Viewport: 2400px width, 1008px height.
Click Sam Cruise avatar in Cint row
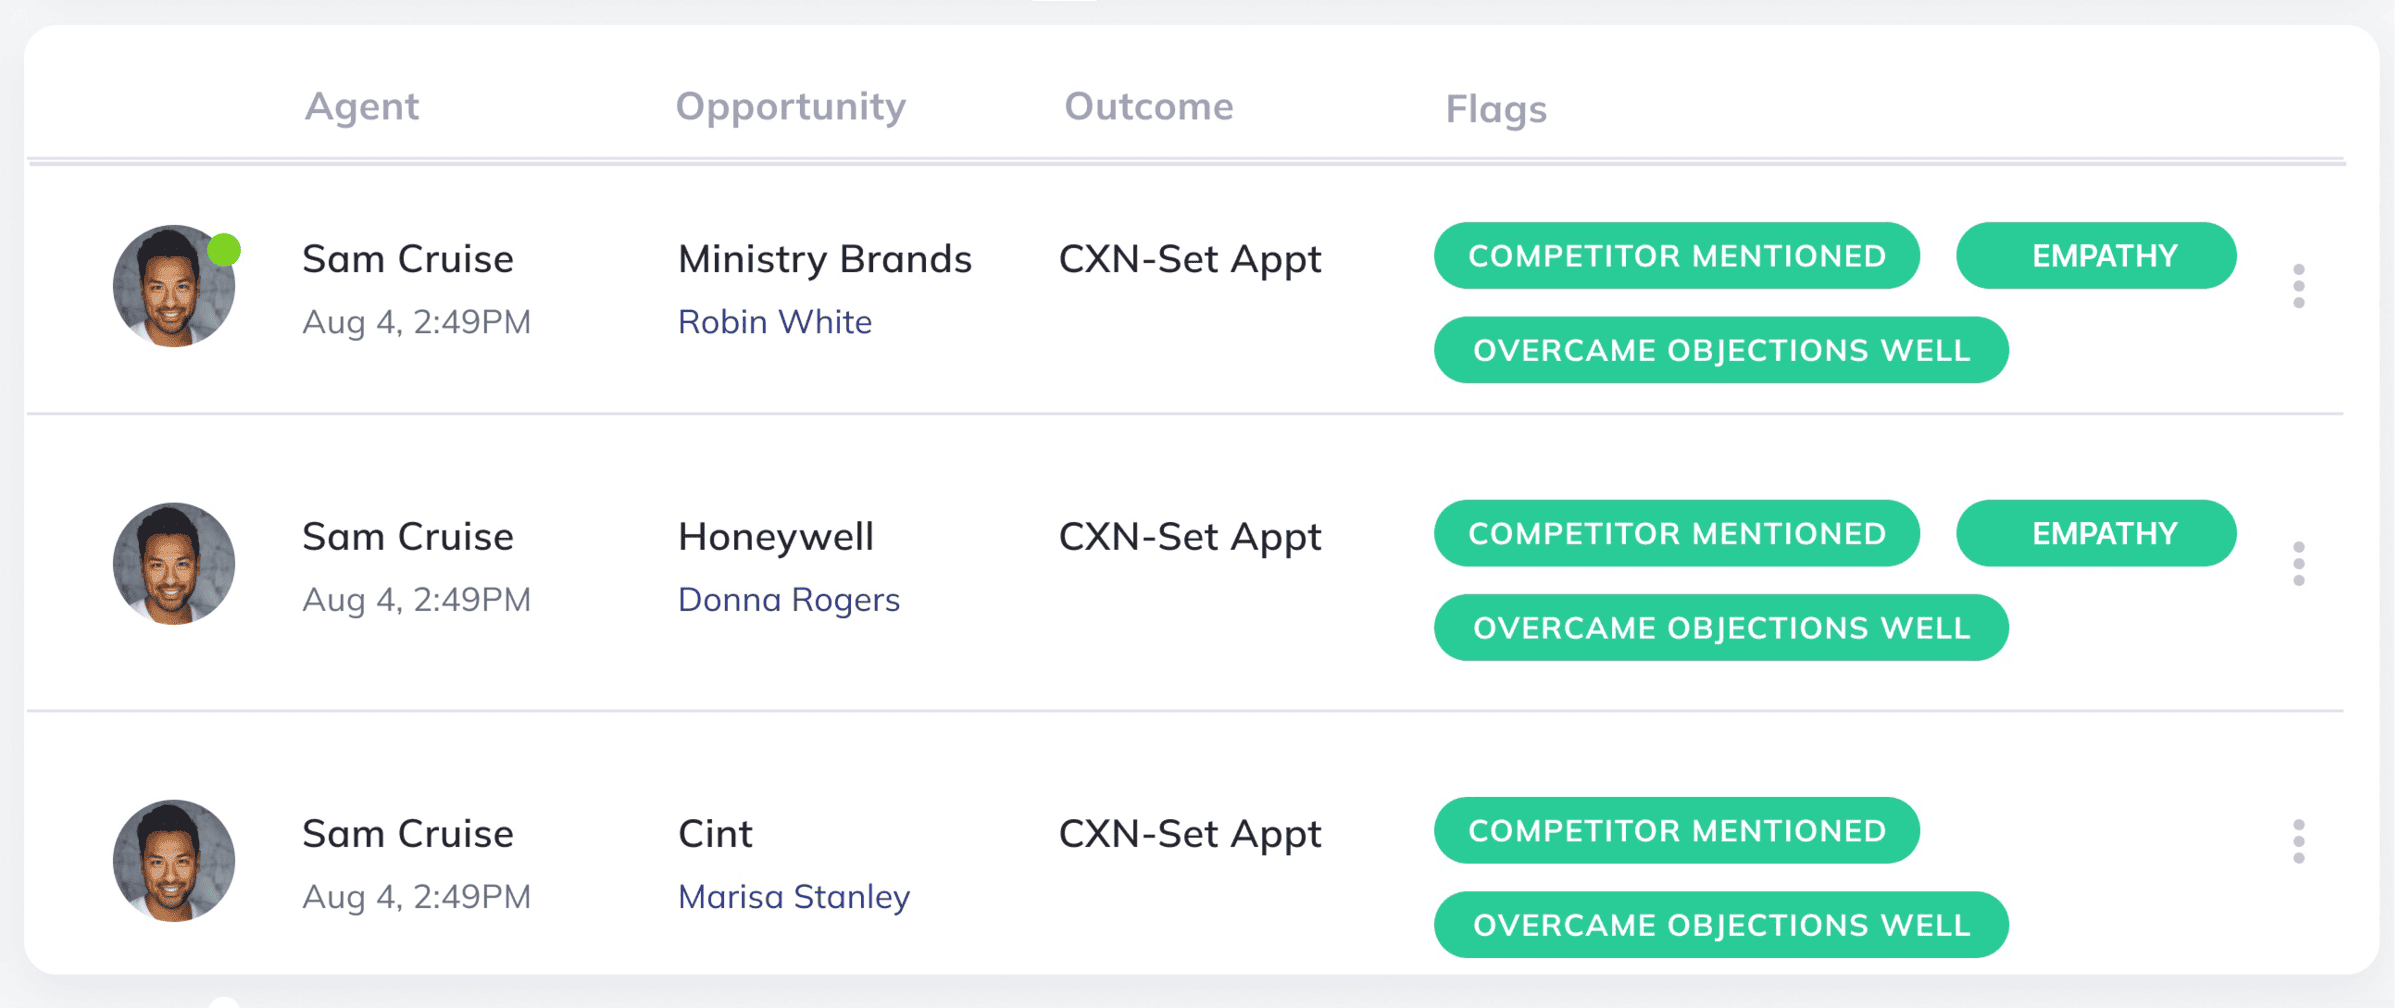point(174,860)
